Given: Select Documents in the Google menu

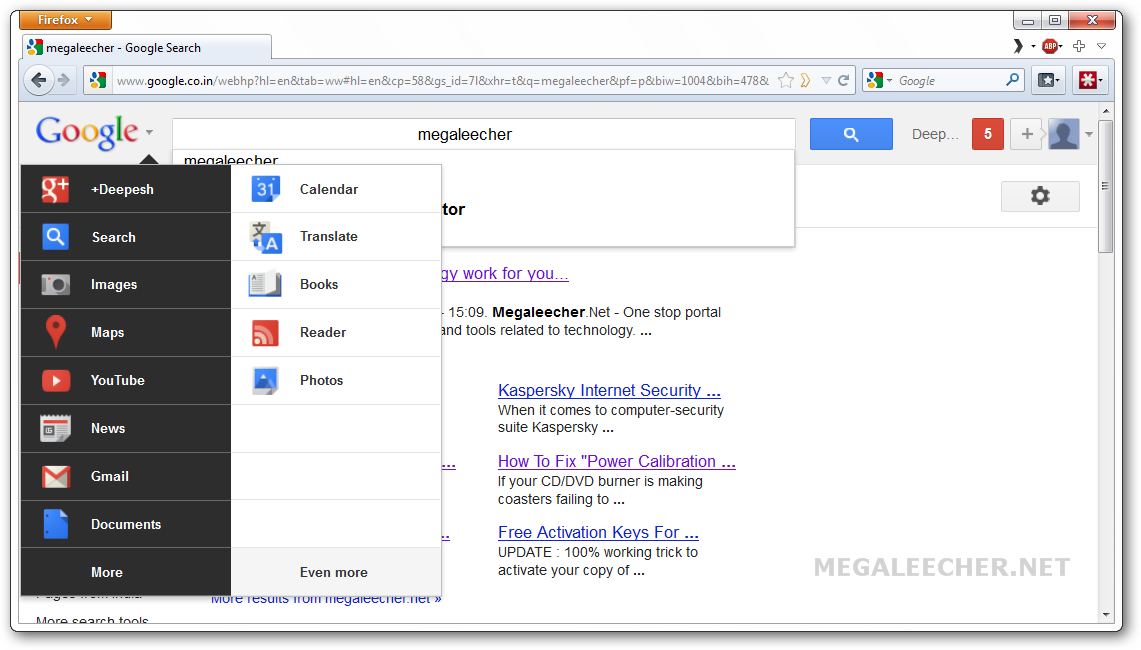Looking at the screenshot, I should click(125, 524).
